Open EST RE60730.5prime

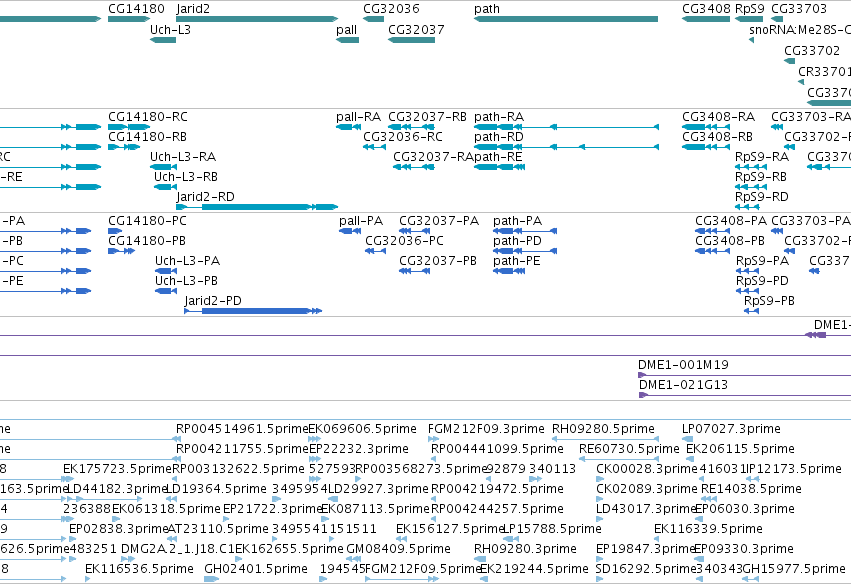tap(629, 449)
